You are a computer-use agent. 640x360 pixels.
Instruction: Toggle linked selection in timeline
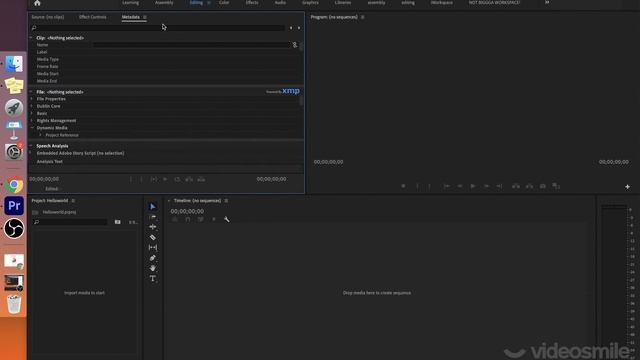pyautogui.click(x=200, y=220)
